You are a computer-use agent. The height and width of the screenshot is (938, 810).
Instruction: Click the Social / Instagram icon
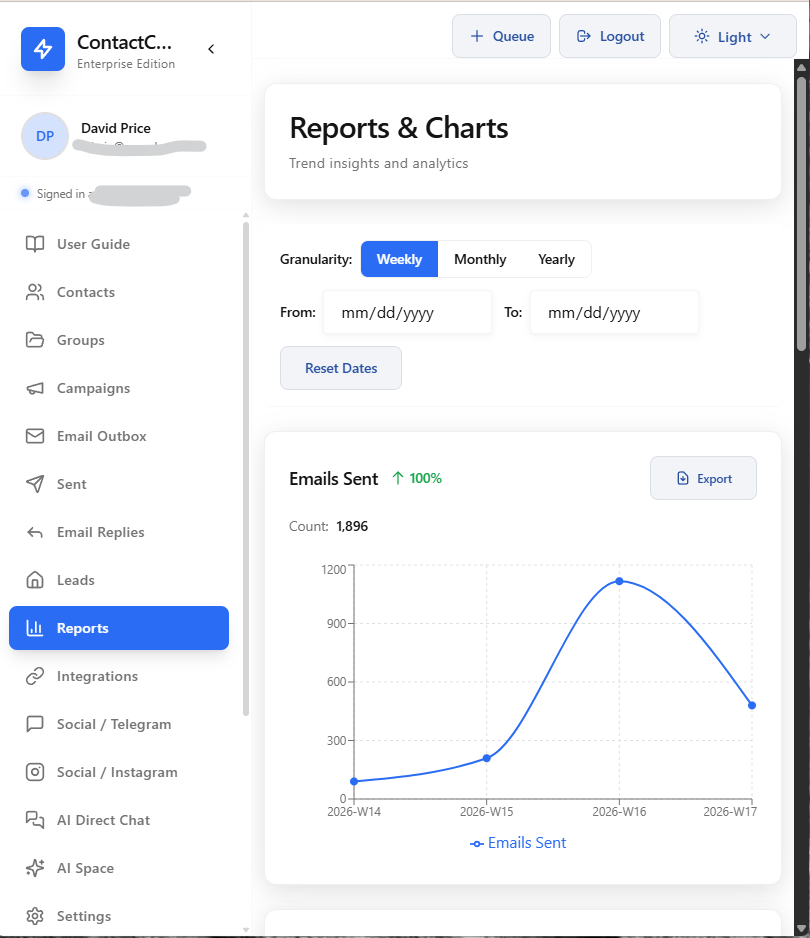coord(35,772)
